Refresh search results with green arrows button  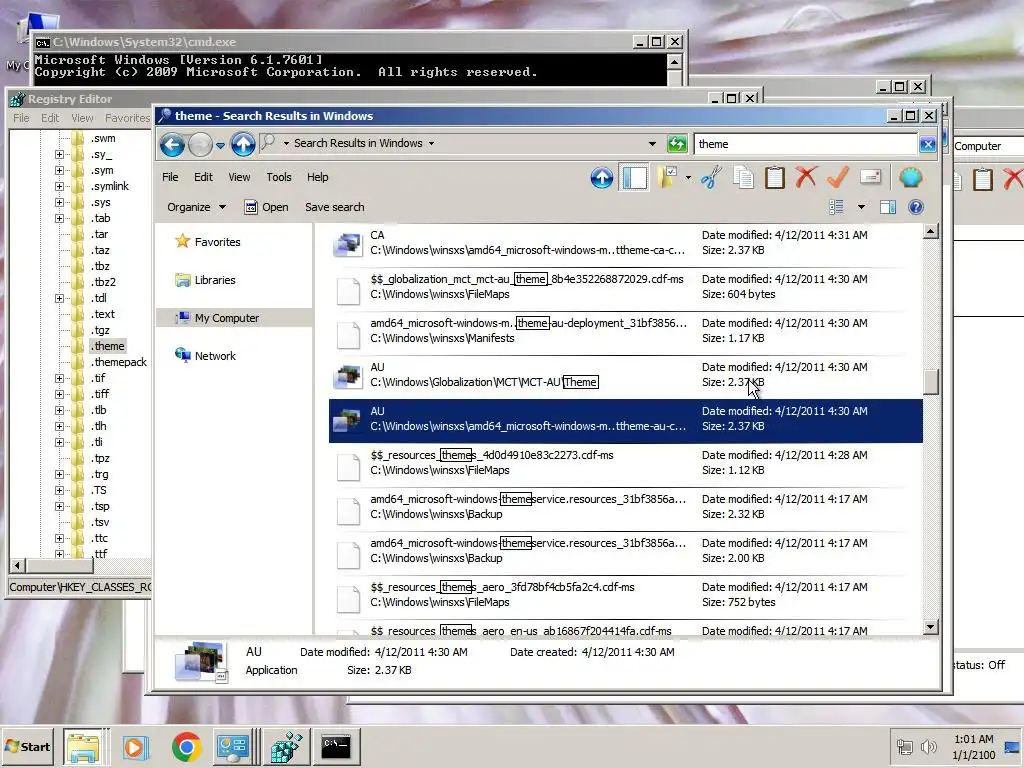click(677, 144)
